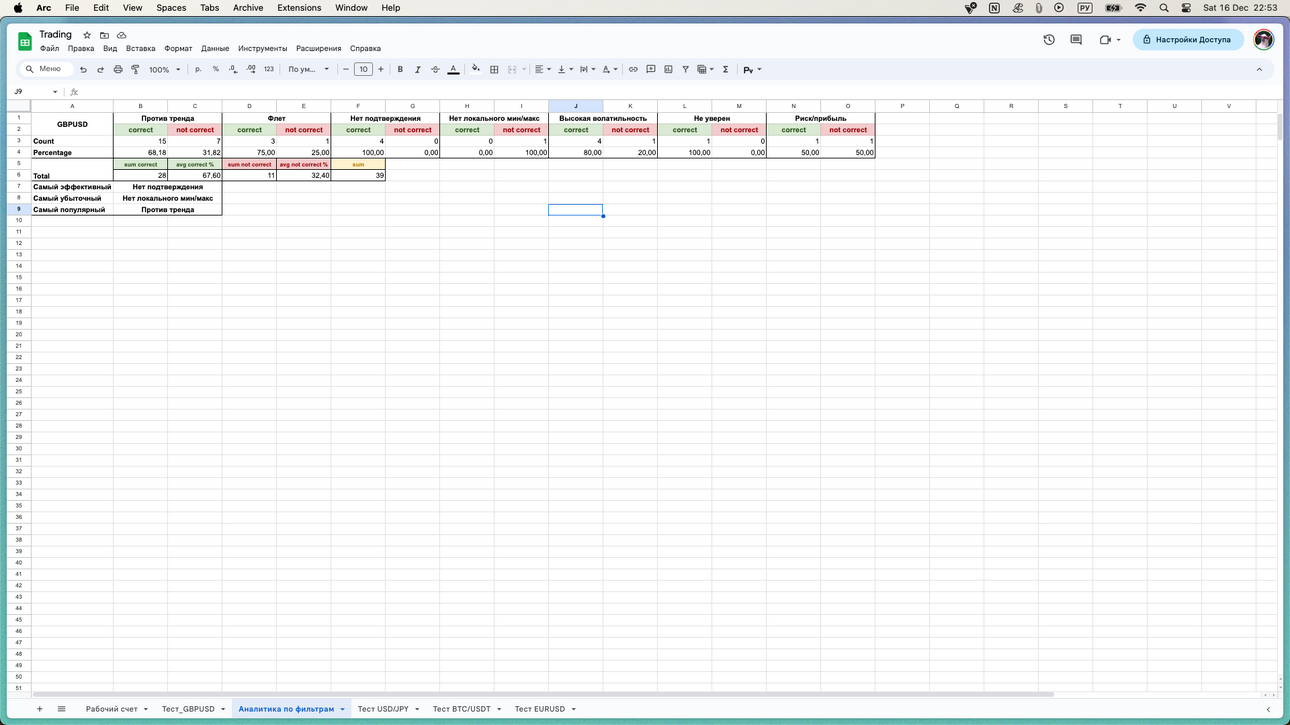The width and height of the screenshot is (1290, 725).
Task: Collapse the toolbar with chevron
Action: click(x=1259, y=69)
